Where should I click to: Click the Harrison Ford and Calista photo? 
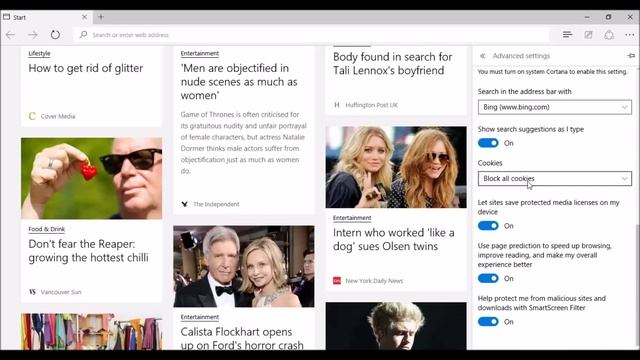pos(244,266)
